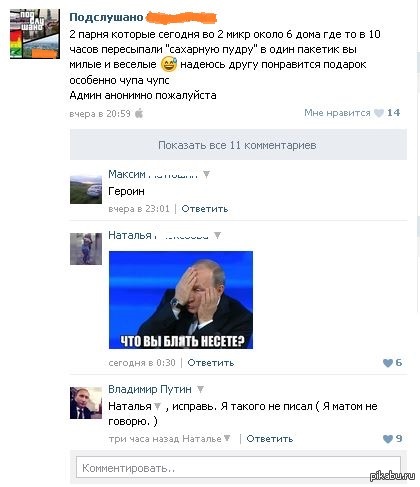Like Наталья's comment via heart with 6
420x487 pixels.
388,363
